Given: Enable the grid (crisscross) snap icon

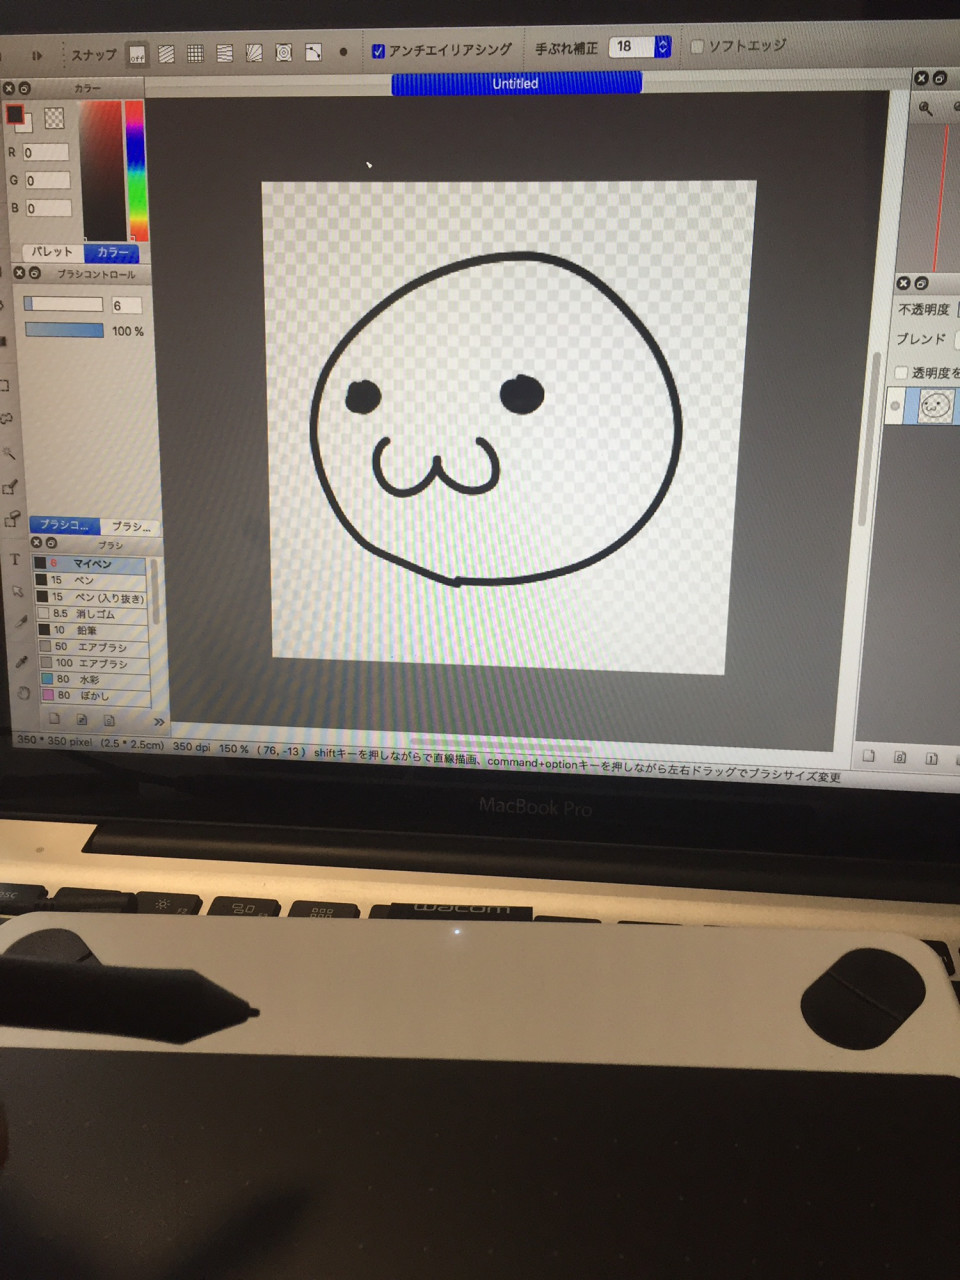Looking at the screenshot, I should 195,54.
